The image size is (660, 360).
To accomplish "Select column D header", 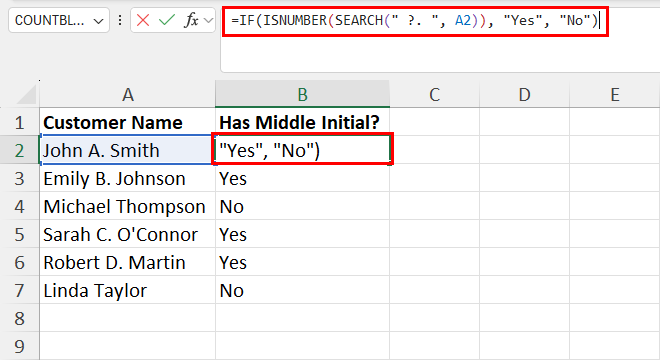I will click(x=524, y=94).
